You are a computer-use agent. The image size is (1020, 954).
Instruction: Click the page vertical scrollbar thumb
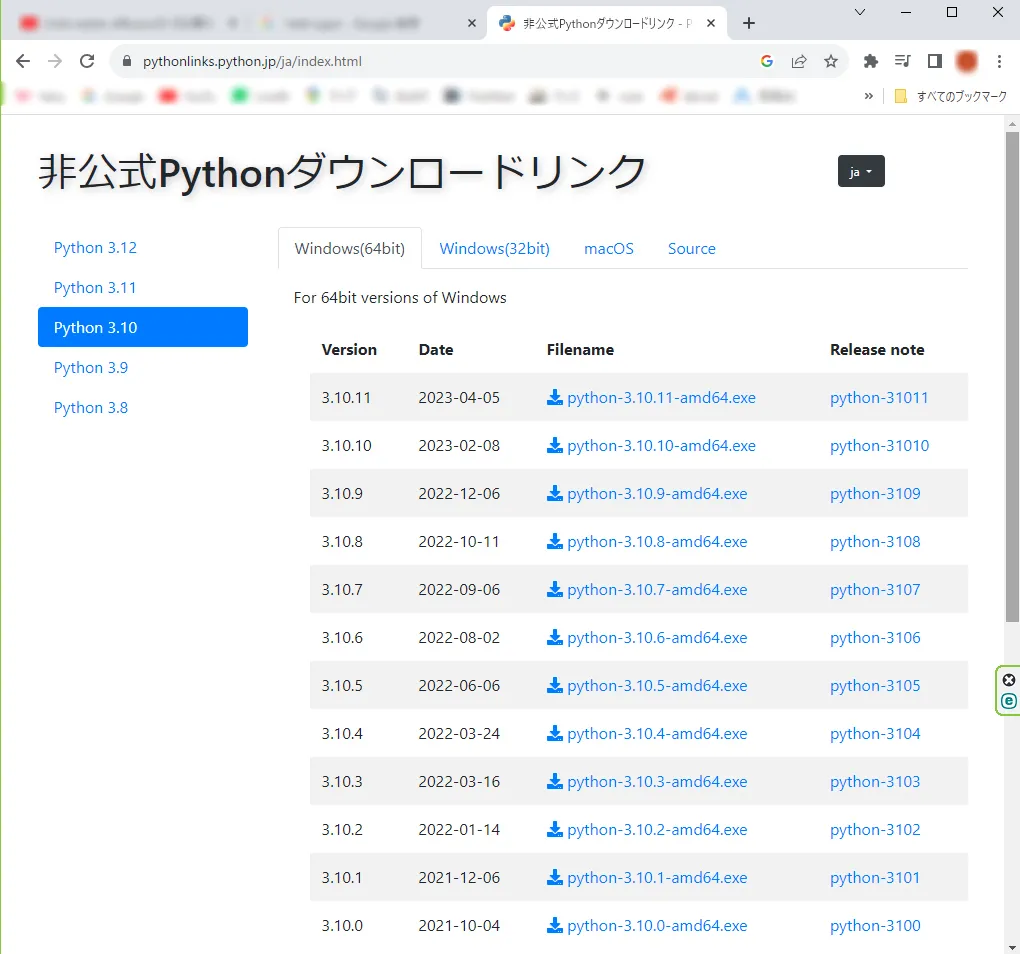(x=1012, y=377)
